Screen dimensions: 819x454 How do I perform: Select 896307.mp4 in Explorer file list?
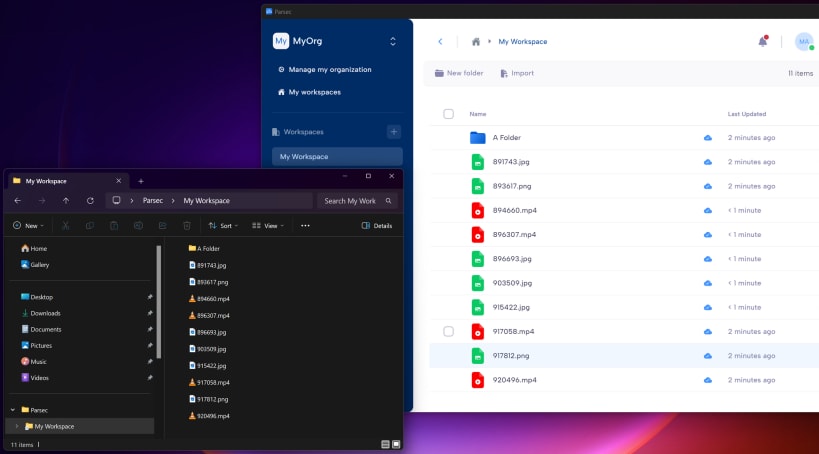[x=209, y=316]
